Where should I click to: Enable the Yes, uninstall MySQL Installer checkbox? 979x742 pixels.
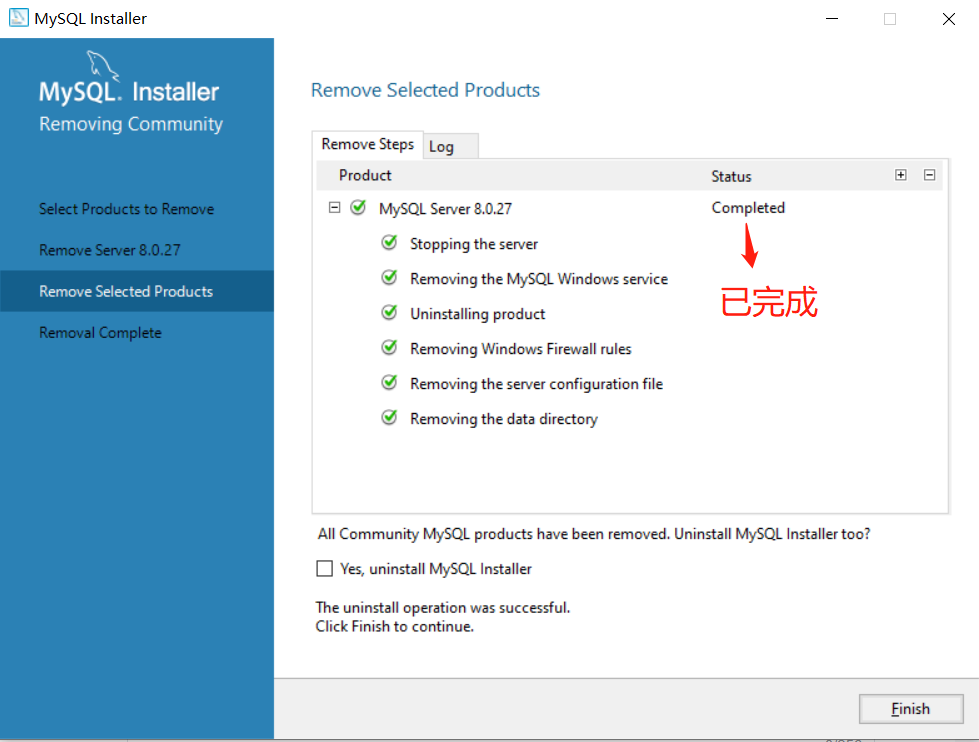[x=324, y=568]
